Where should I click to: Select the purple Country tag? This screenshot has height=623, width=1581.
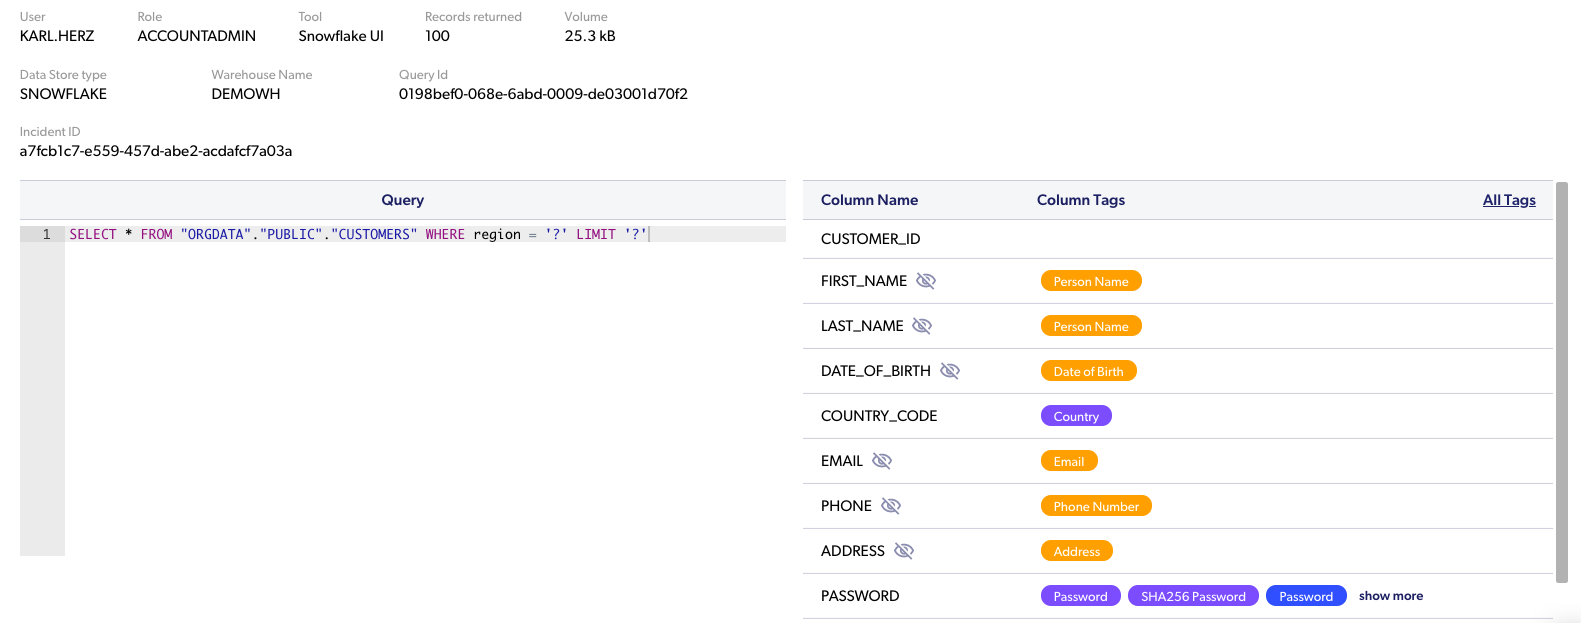click(1076, 416)
